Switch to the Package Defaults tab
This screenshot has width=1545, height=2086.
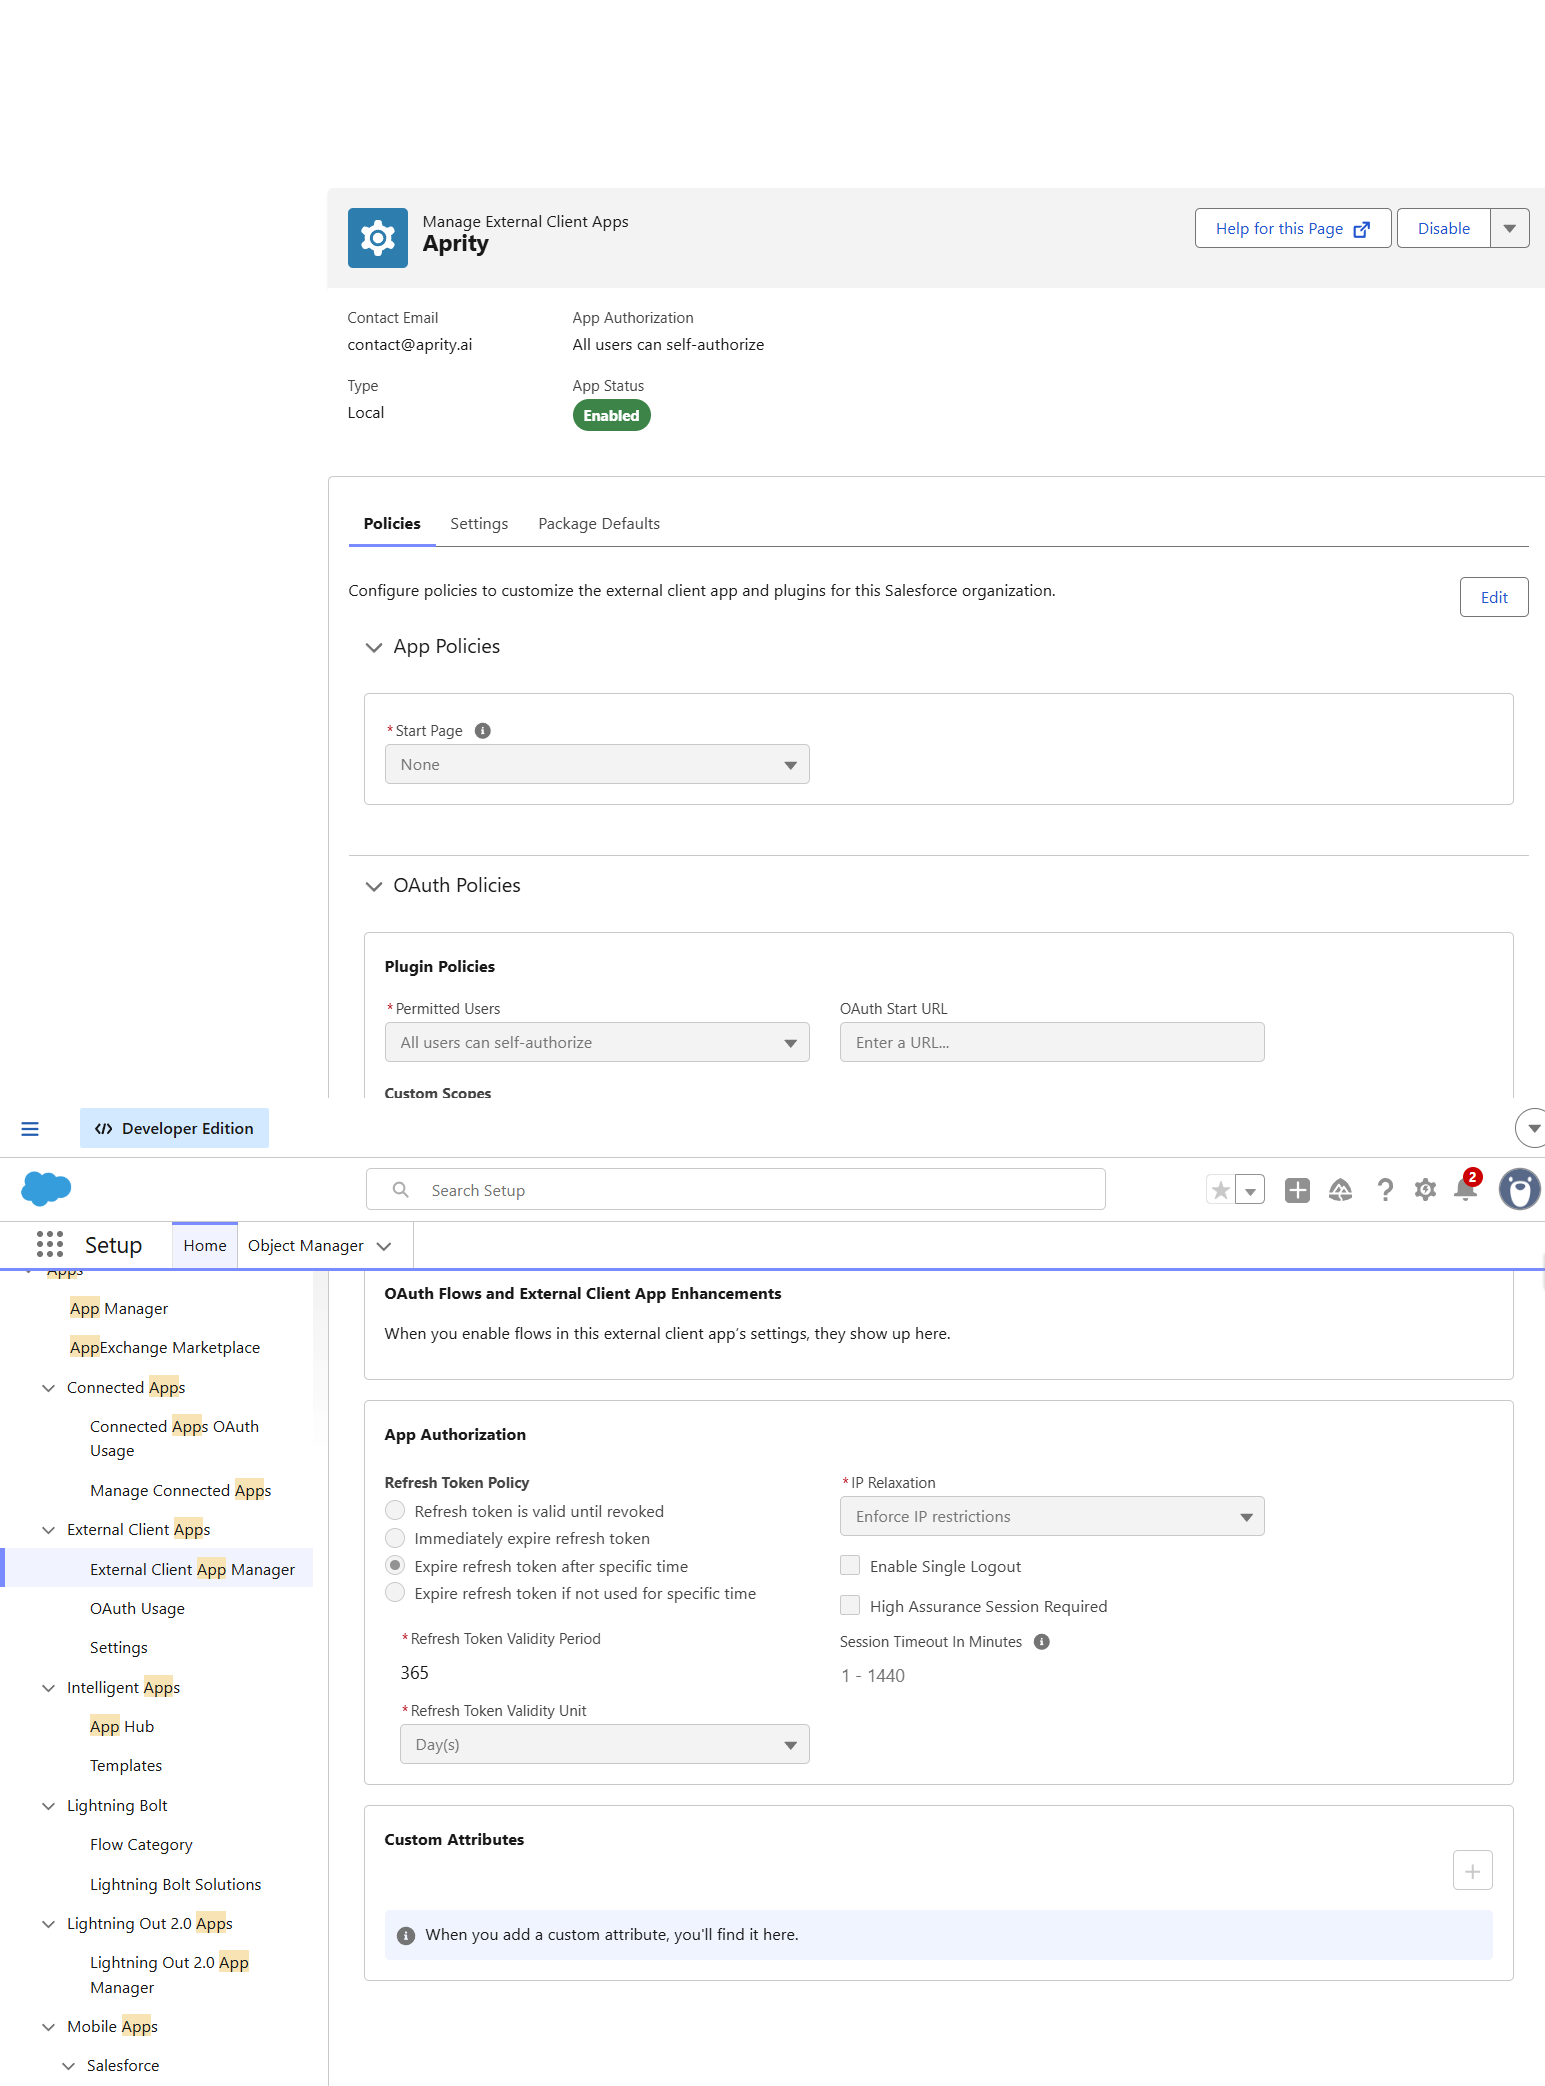tap(599, 523)
